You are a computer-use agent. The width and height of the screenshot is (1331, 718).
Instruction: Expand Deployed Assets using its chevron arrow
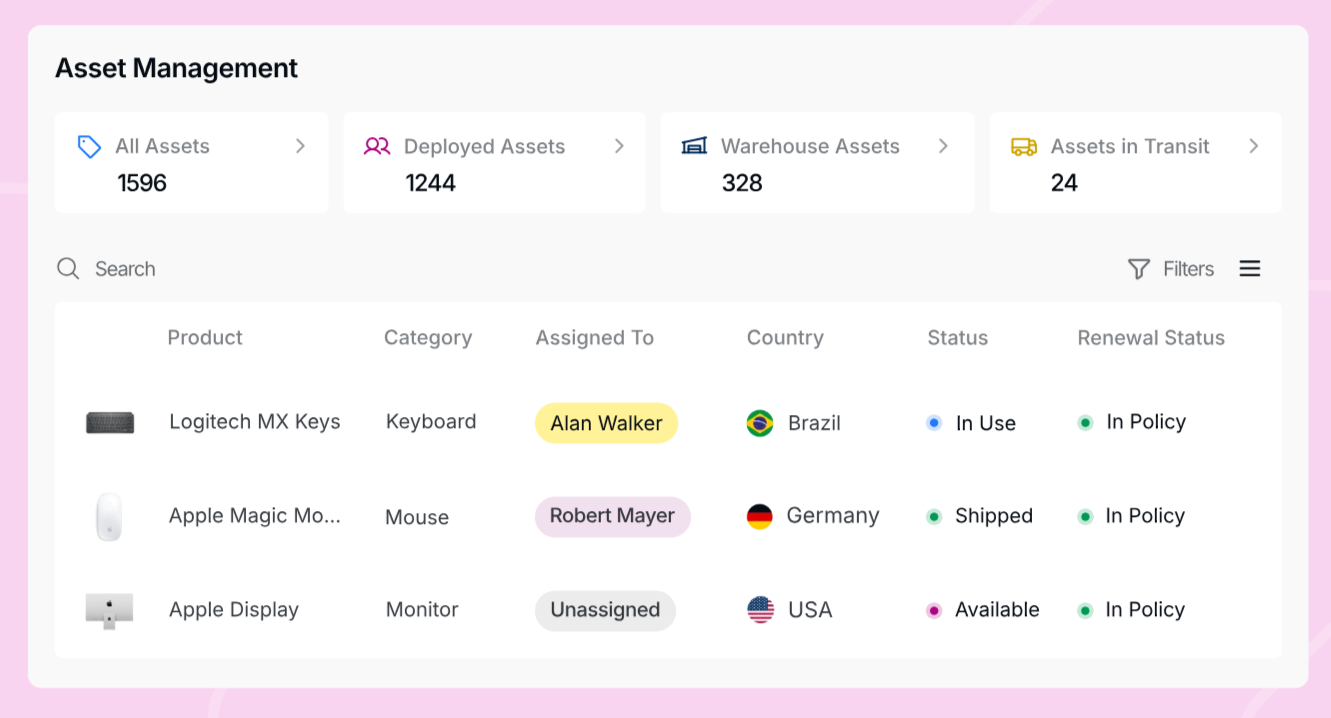point(619,146)
